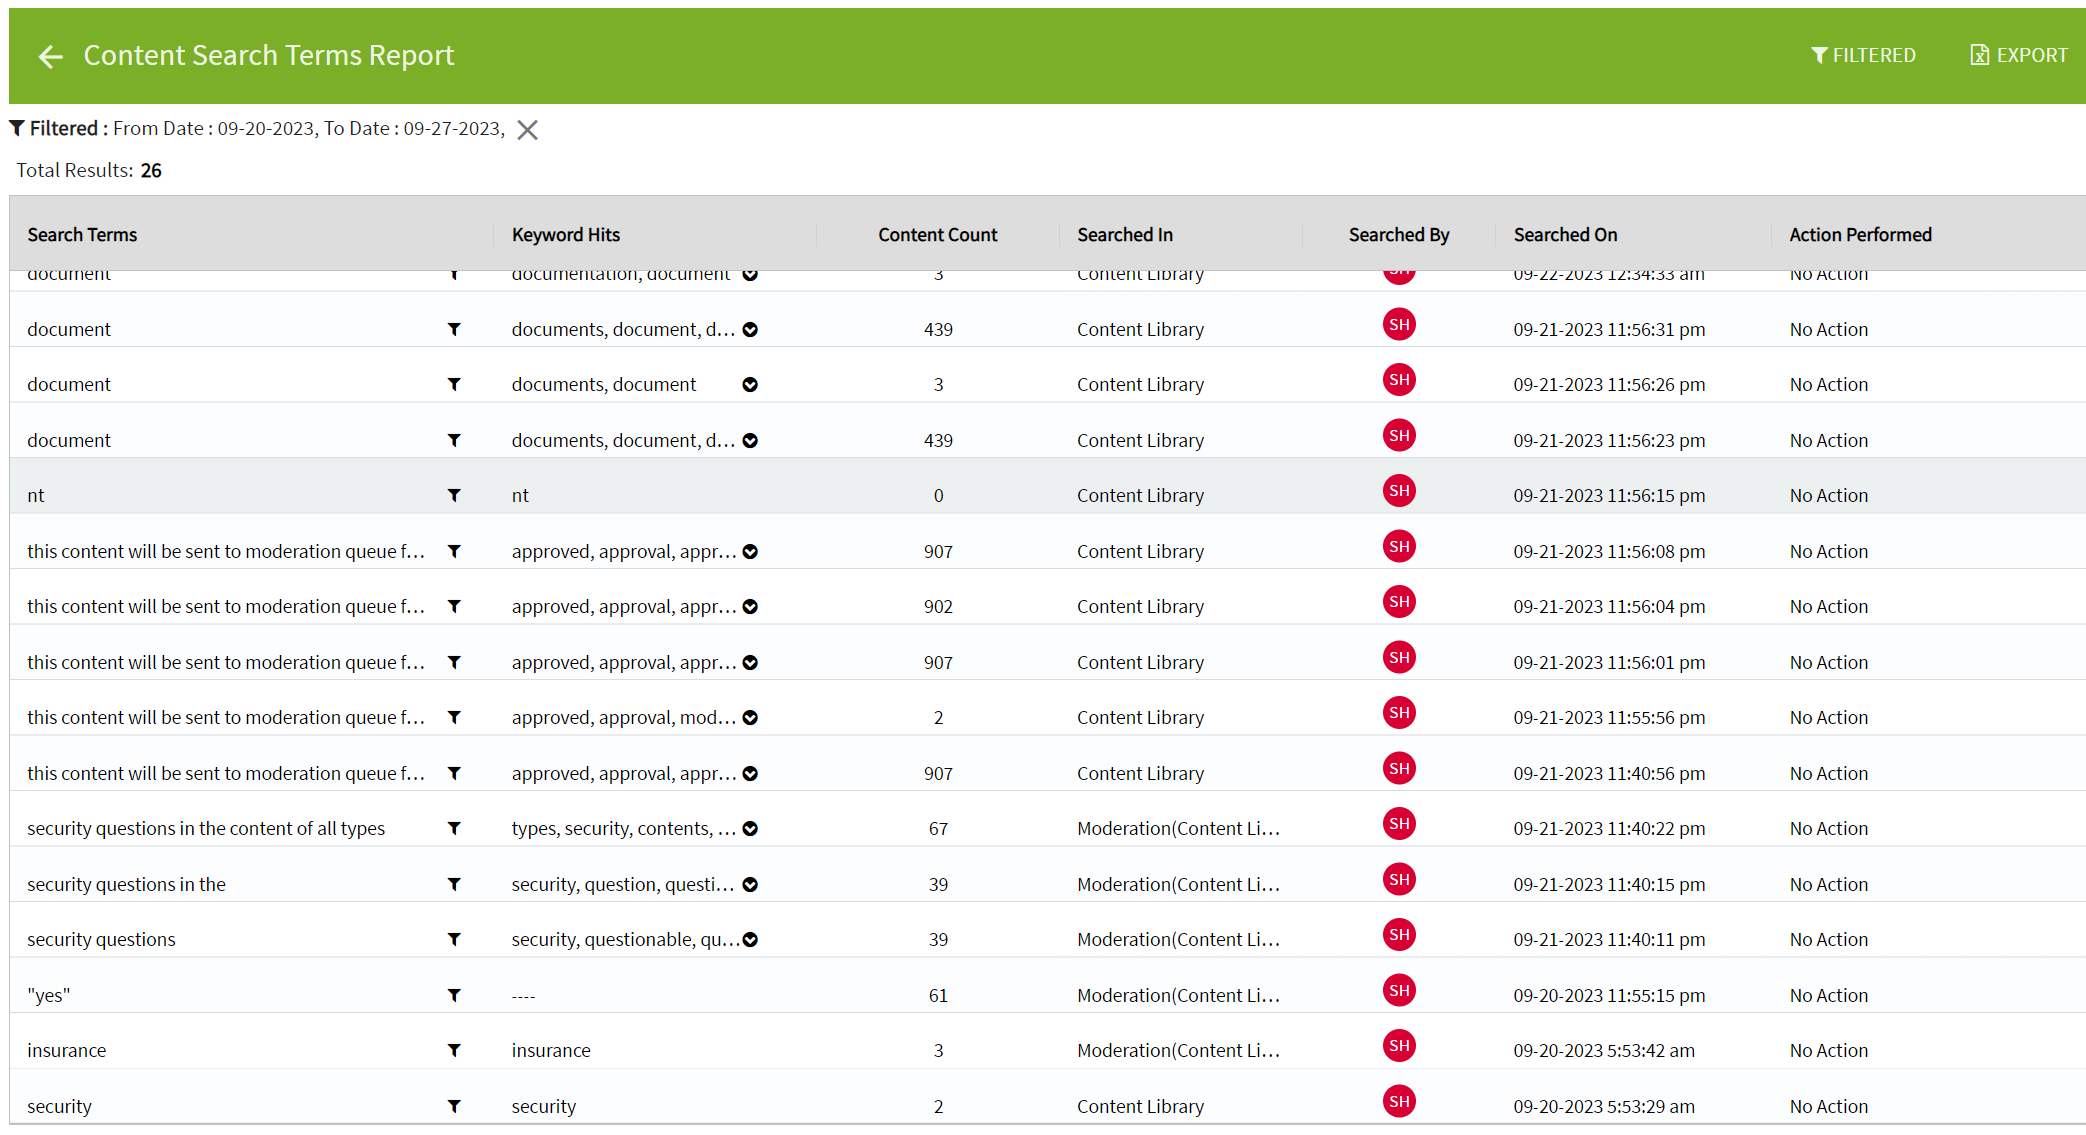Expand 'types, security, contents' keyword hits
The height and width of the screenshot is (1135, 2086).
(750, 829)
